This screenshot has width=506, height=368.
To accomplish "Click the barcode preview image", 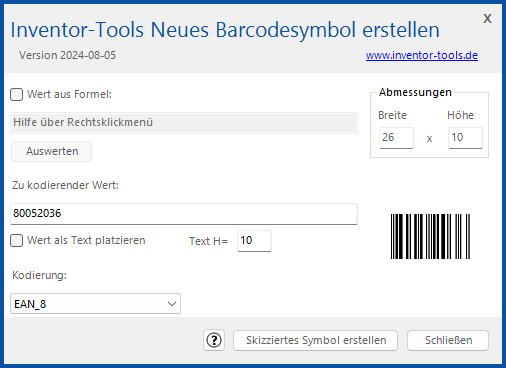I will point(430,236).
